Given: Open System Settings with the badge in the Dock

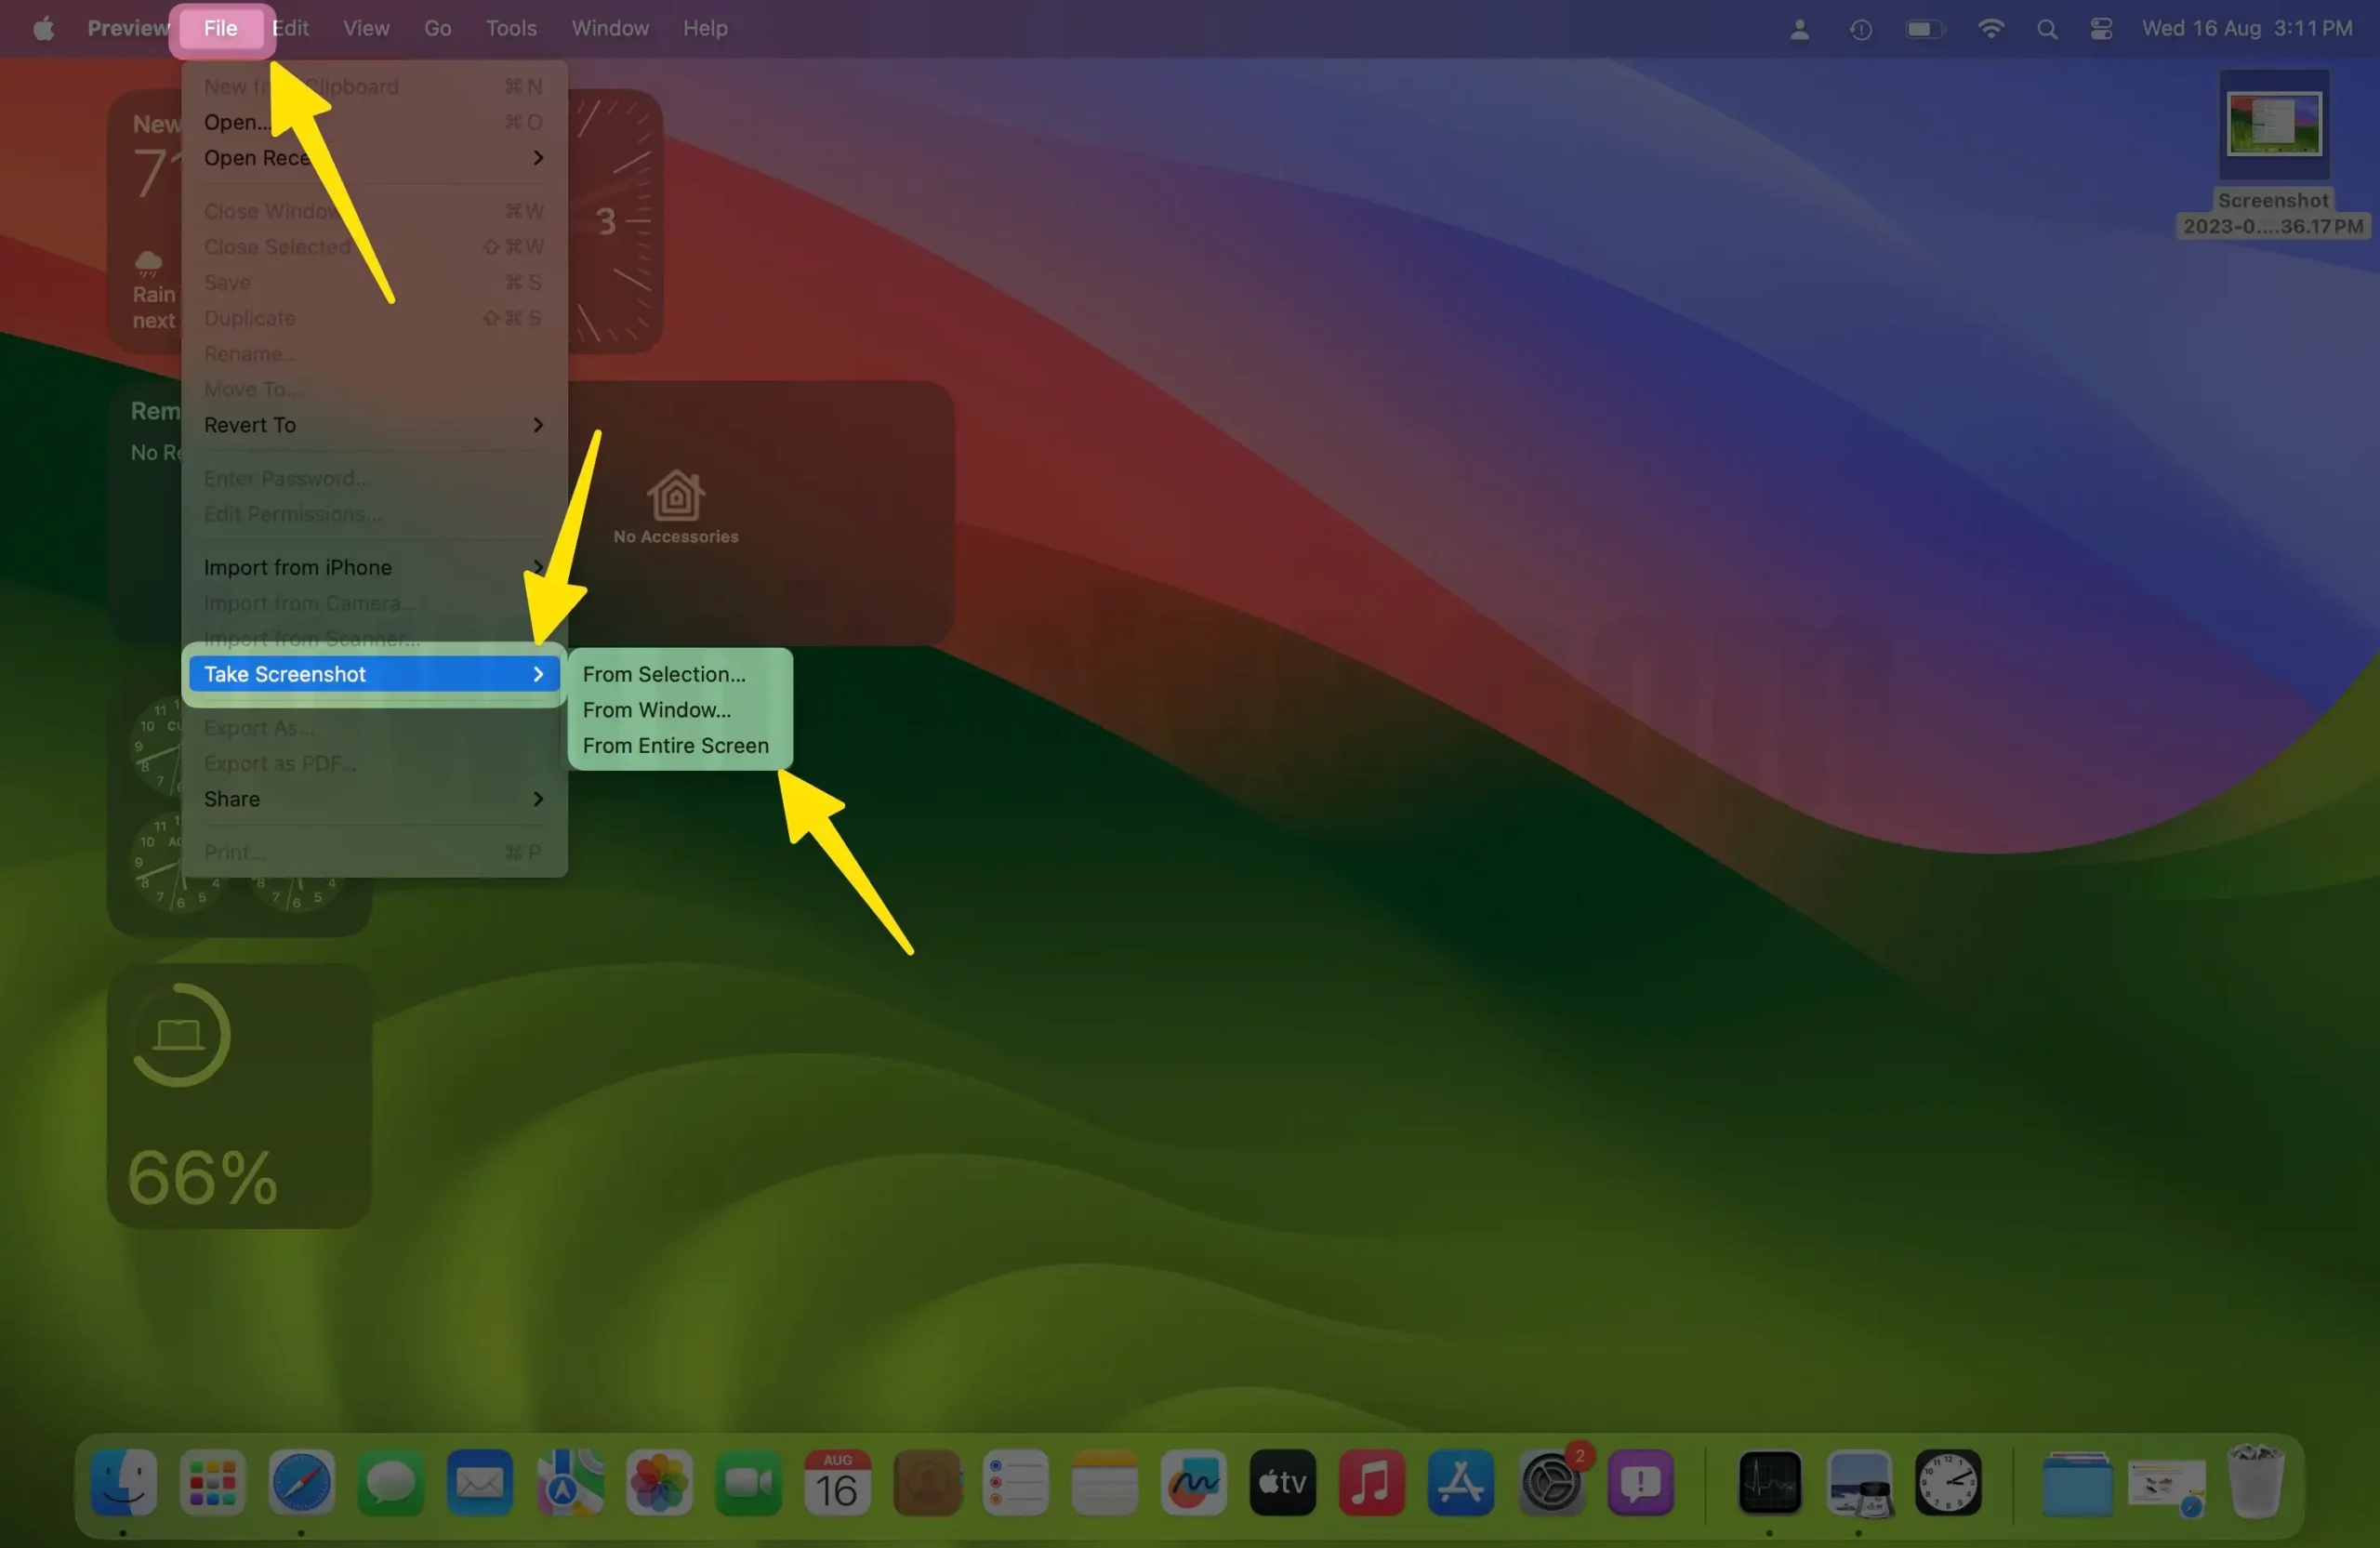Looking at the screenshot, I should tap(1551, 1482).
